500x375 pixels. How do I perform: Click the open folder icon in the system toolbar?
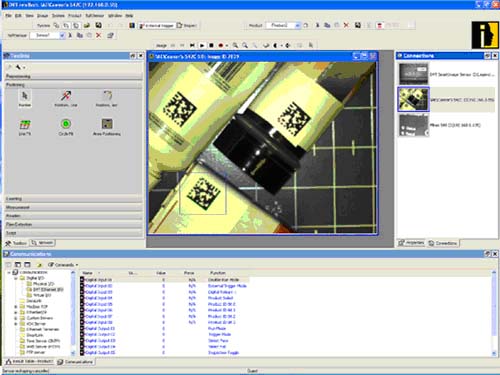[x=87, y=25]
